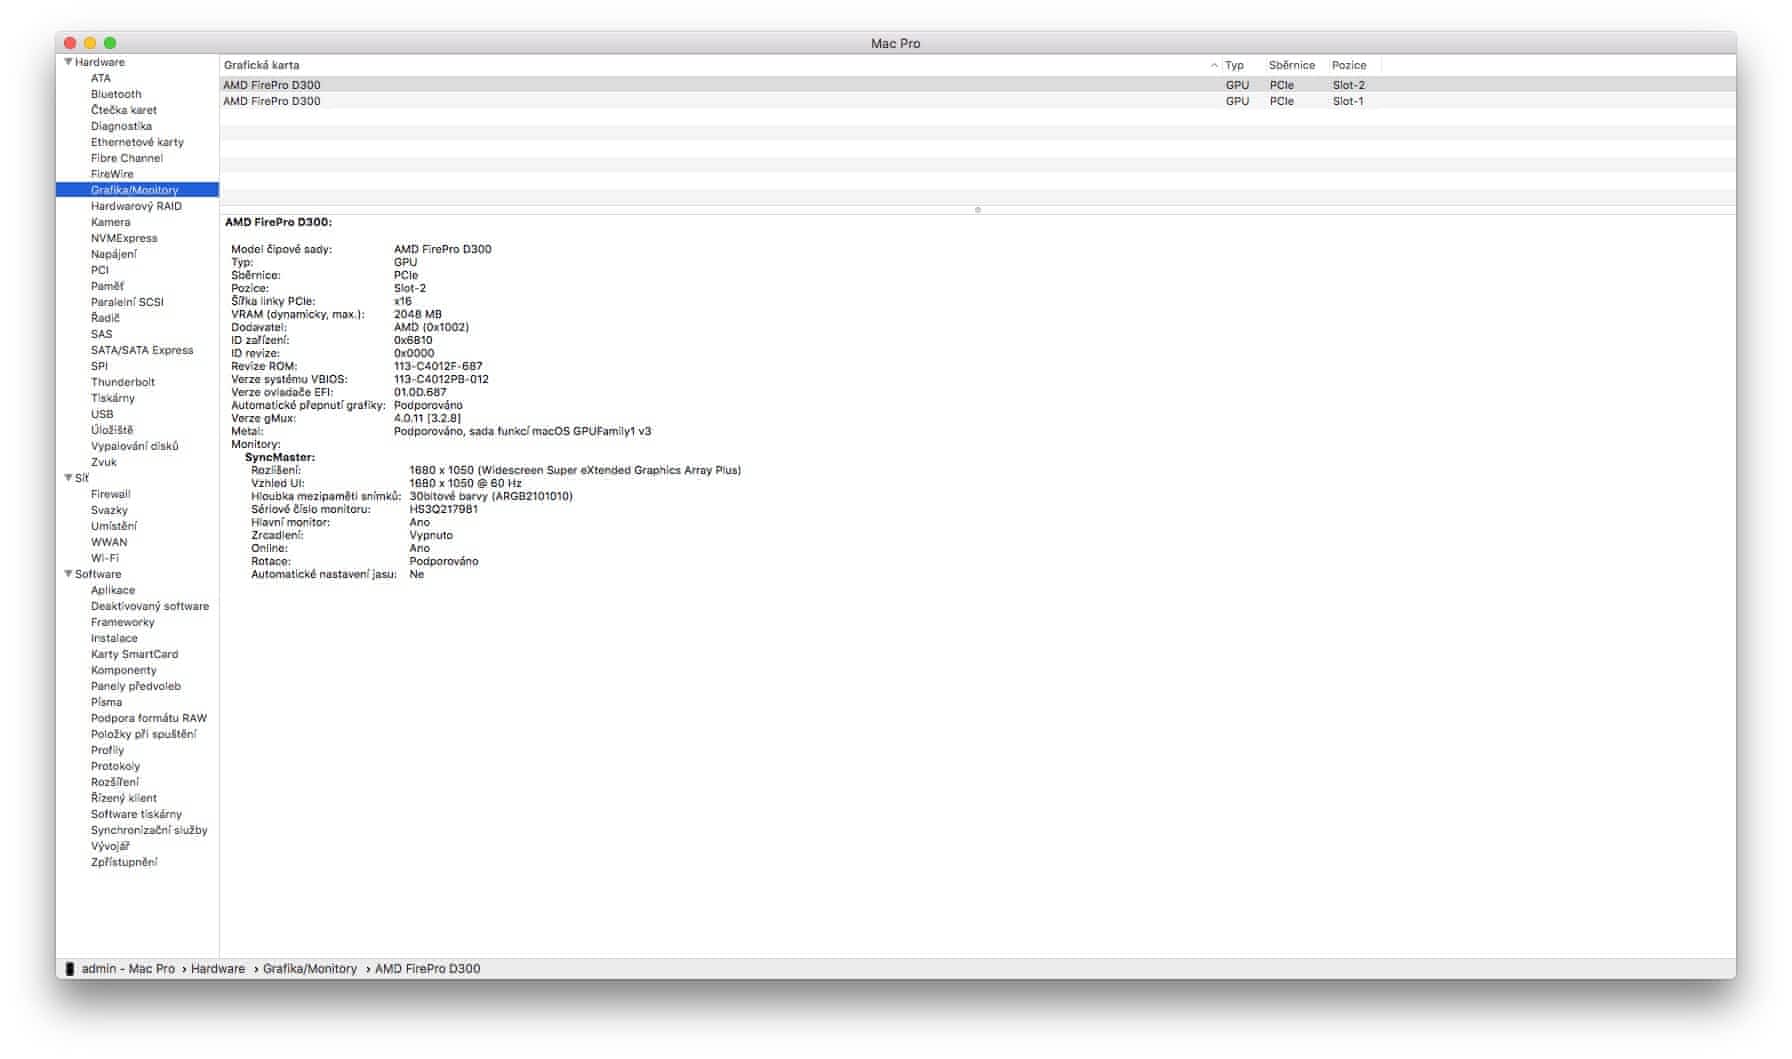Select Komponenty in sidebar
The image size is (1792, 1059).
click(124, 670)
